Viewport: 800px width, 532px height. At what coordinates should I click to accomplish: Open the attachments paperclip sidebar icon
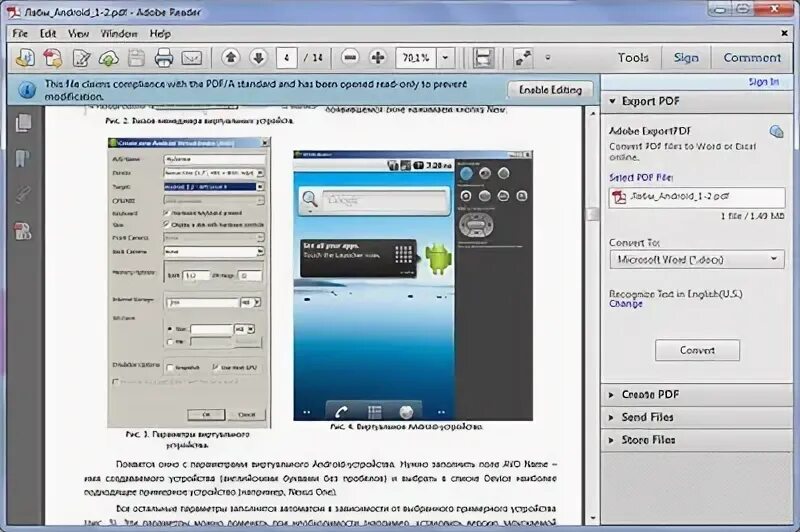tap(22, 194)
